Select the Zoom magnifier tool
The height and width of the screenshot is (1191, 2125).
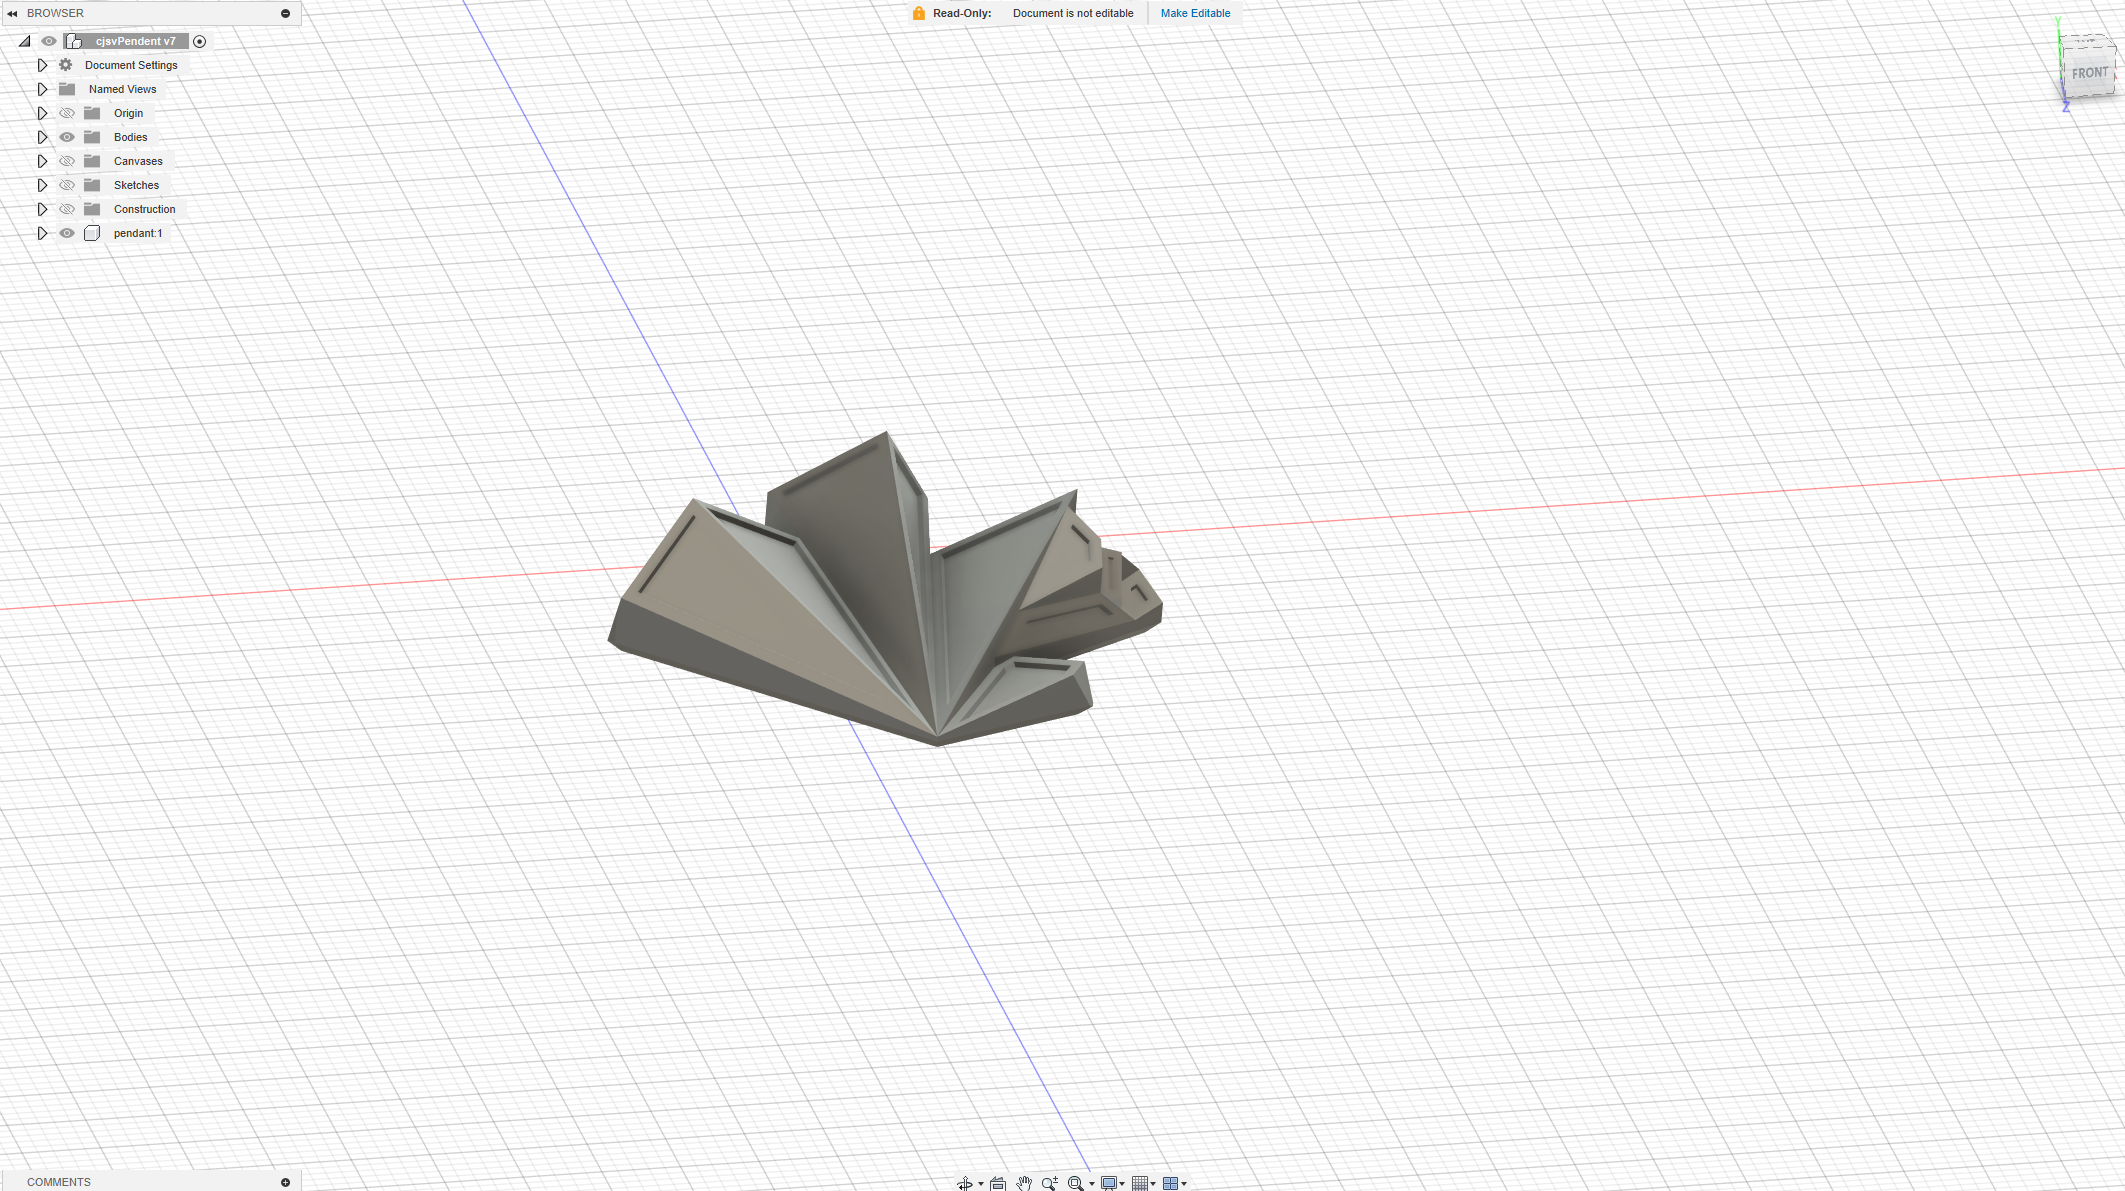1049,1183
